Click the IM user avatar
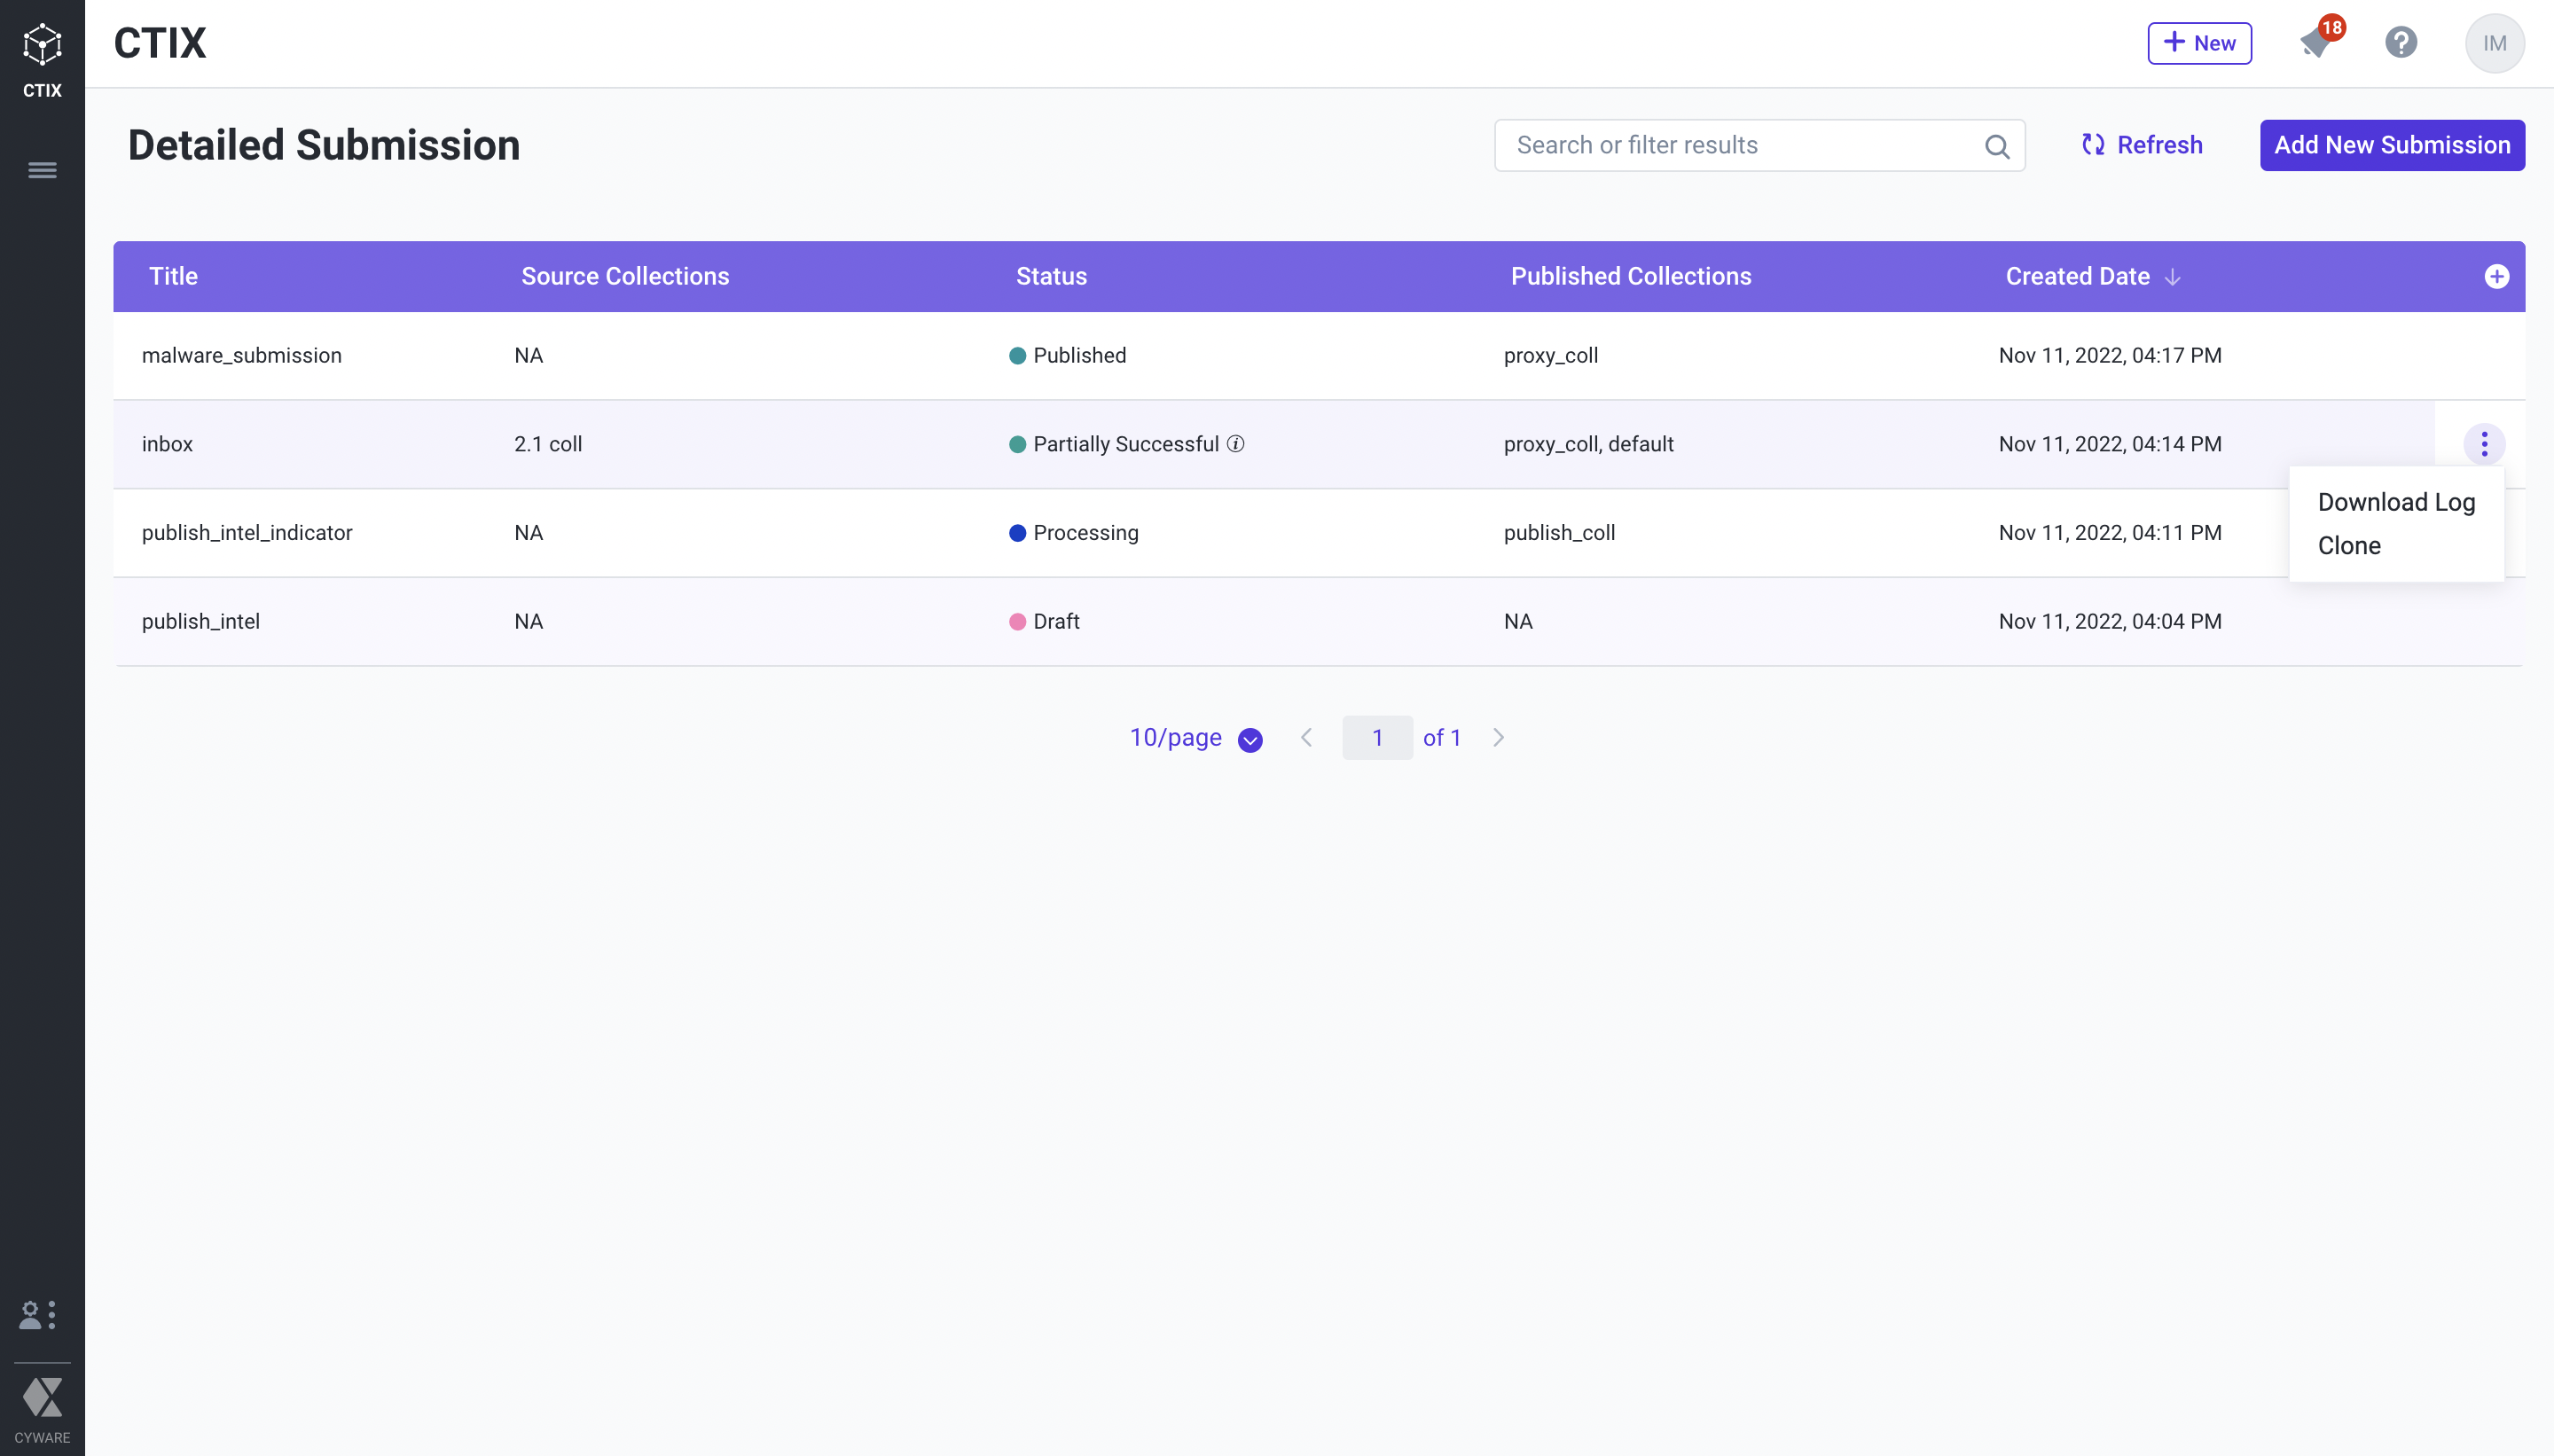The width and height of the screenshot is (2554, 1456). pos(2494,43)
